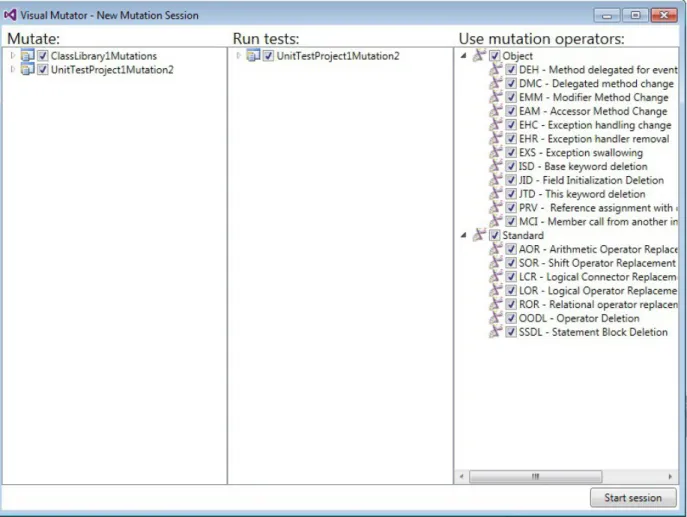The height and width of the screenshot is (517, 687).
Task: Select 'EHC - Exception handling change' row
Action: pyautogui.click(x=595, y=125)
